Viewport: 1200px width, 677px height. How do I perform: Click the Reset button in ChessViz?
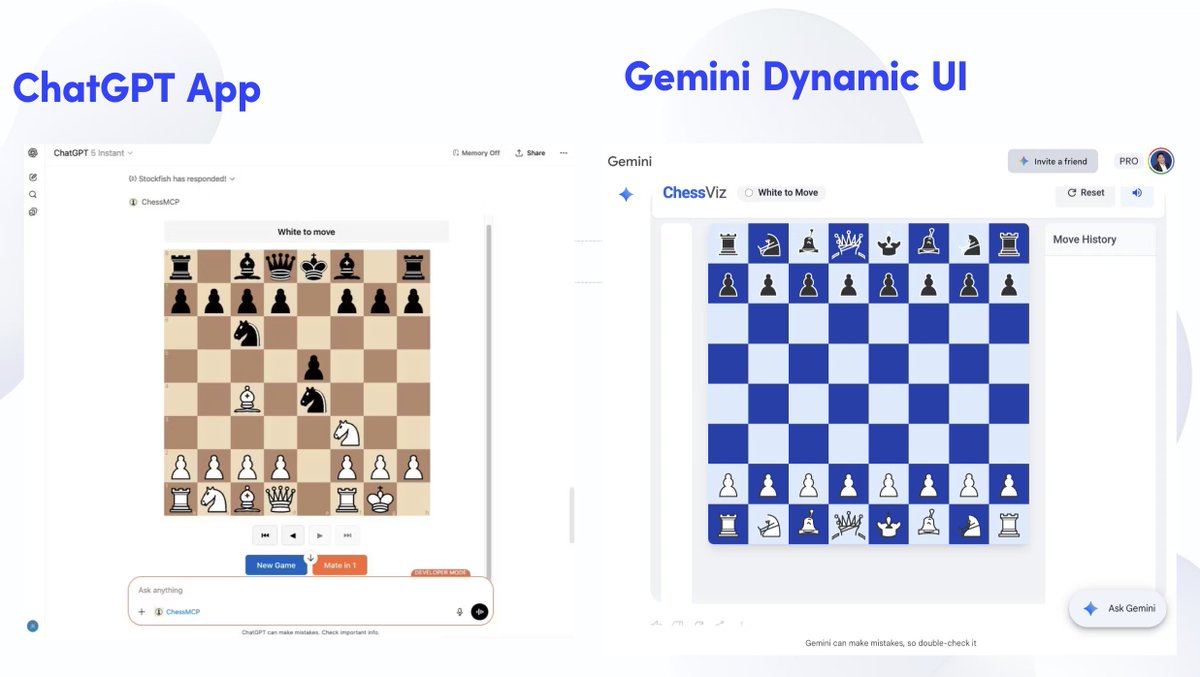[1085, 193]
